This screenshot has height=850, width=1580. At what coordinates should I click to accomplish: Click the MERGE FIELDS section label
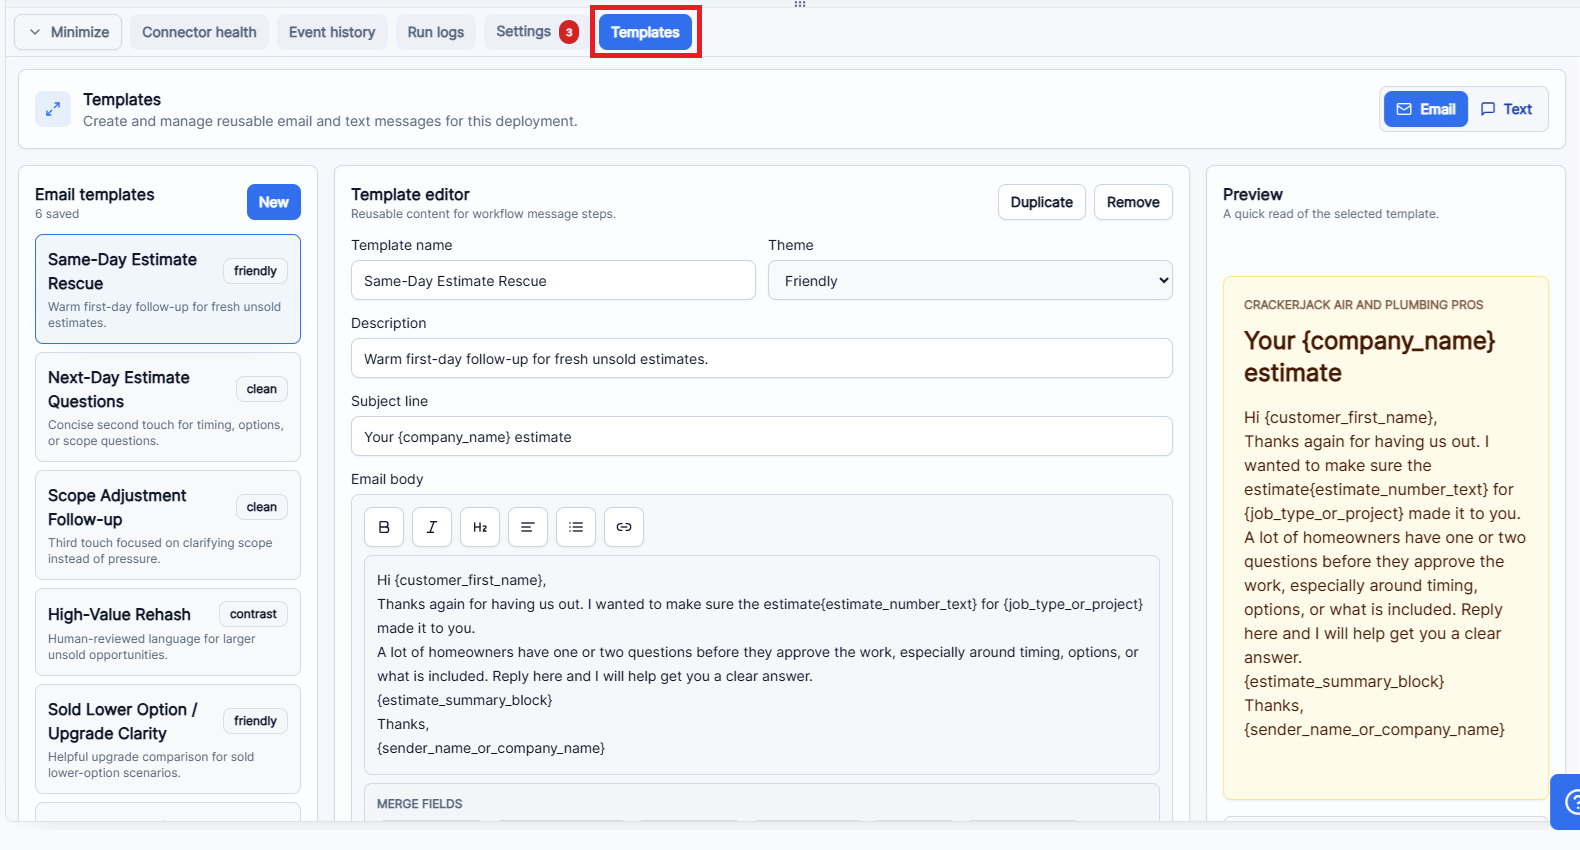tap(420, 804)
